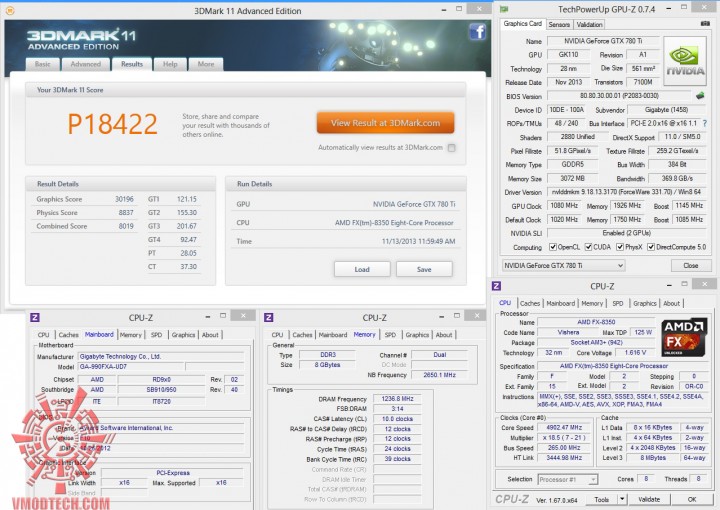The width and height of the screenshot is (720, 510).
Task: Click the DRAM Frequency value 1236.8 MHz
Action: point(397,398)
